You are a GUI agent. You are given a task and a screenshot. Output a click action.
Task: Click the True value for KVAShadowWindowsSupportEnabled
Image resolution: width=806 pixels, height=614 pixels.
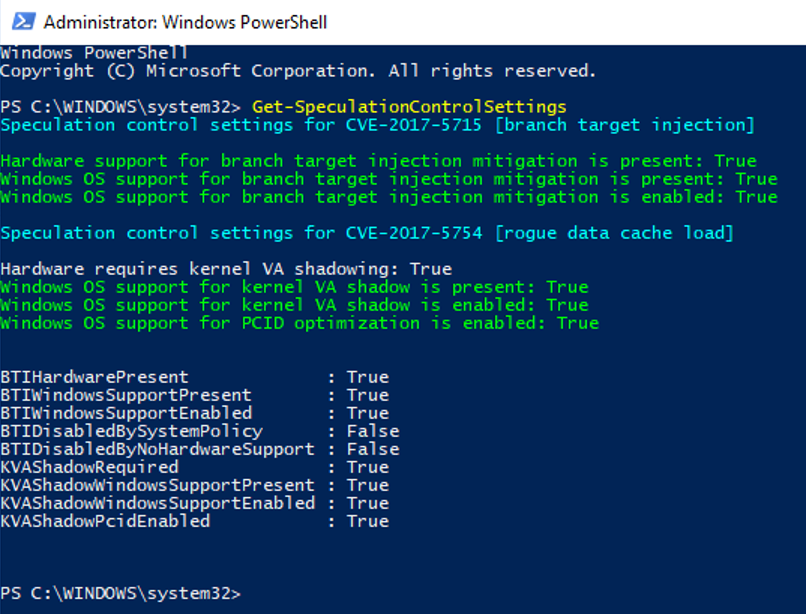(x=367, y=503)
